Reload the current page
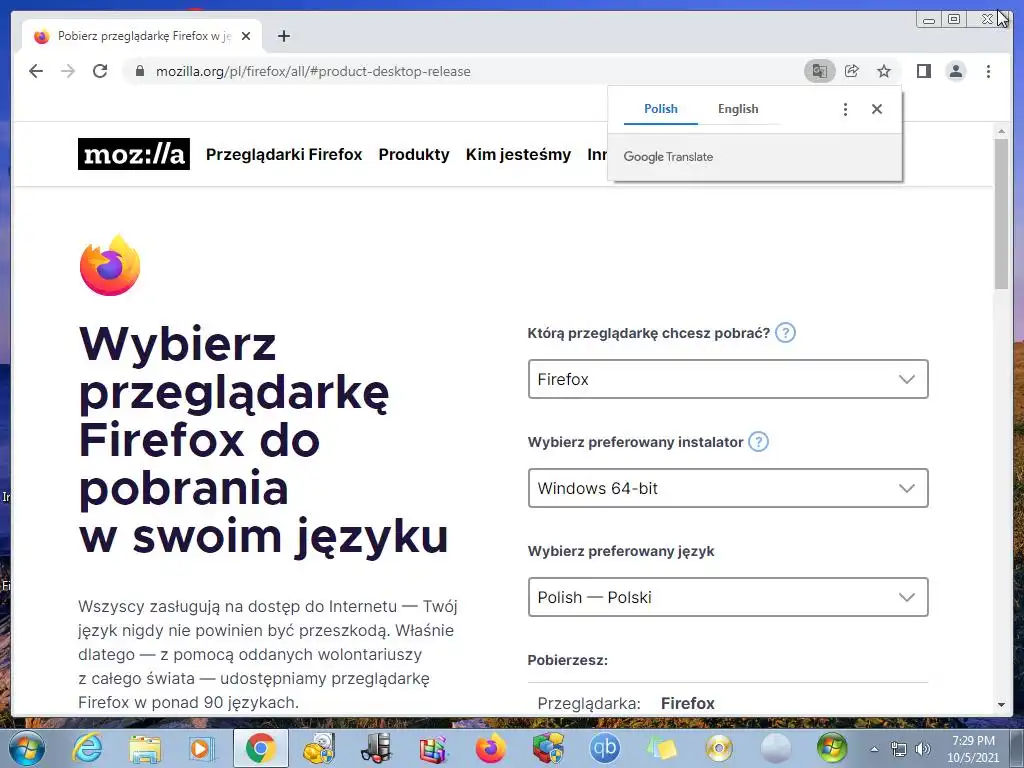This screenshot has height=768, width=1024. click(100, 71)
